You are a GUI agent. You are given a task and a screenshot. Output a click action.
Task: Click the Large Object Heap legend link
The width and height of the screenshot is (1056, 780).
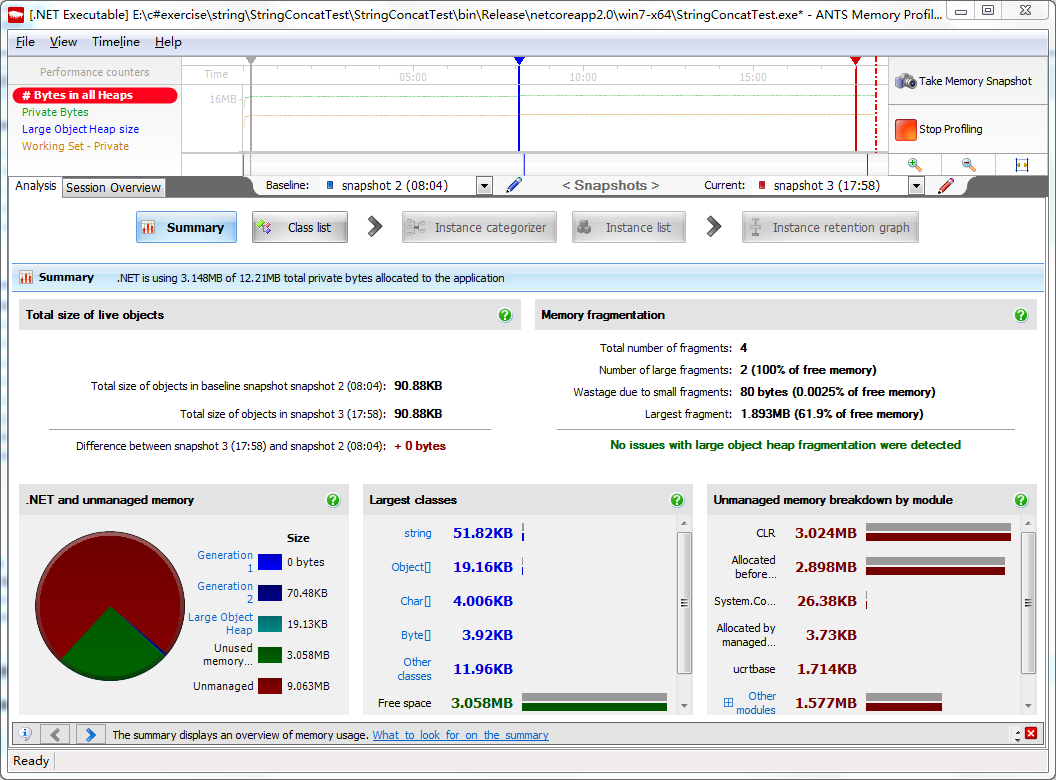pyautogui.click(x=220, y=624)
